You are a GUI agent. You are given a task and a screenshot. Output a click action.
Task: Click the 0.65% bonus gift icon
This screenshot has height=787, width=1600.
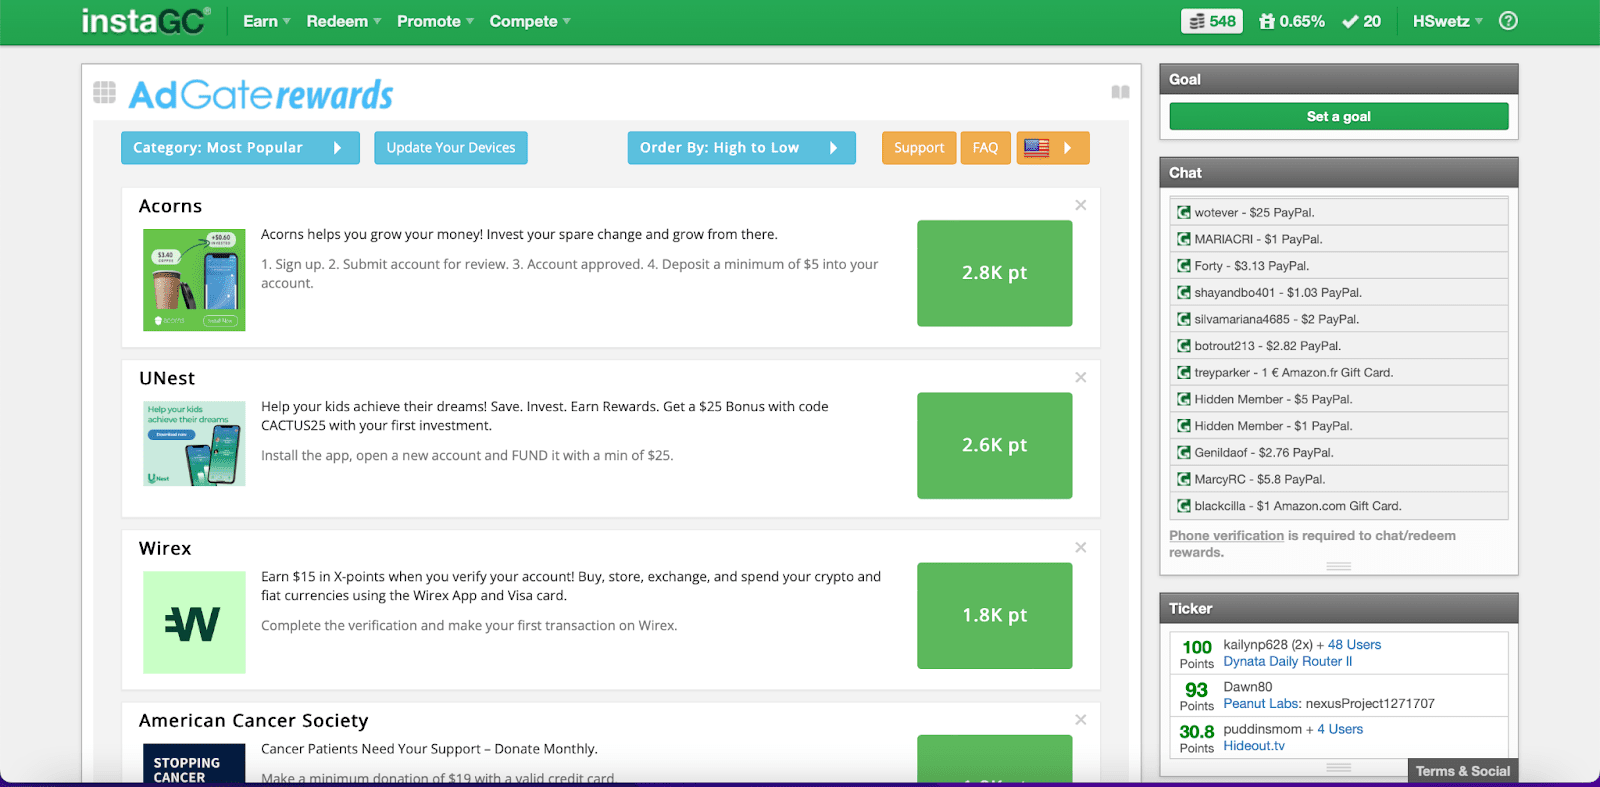(x=1267, y=21)
